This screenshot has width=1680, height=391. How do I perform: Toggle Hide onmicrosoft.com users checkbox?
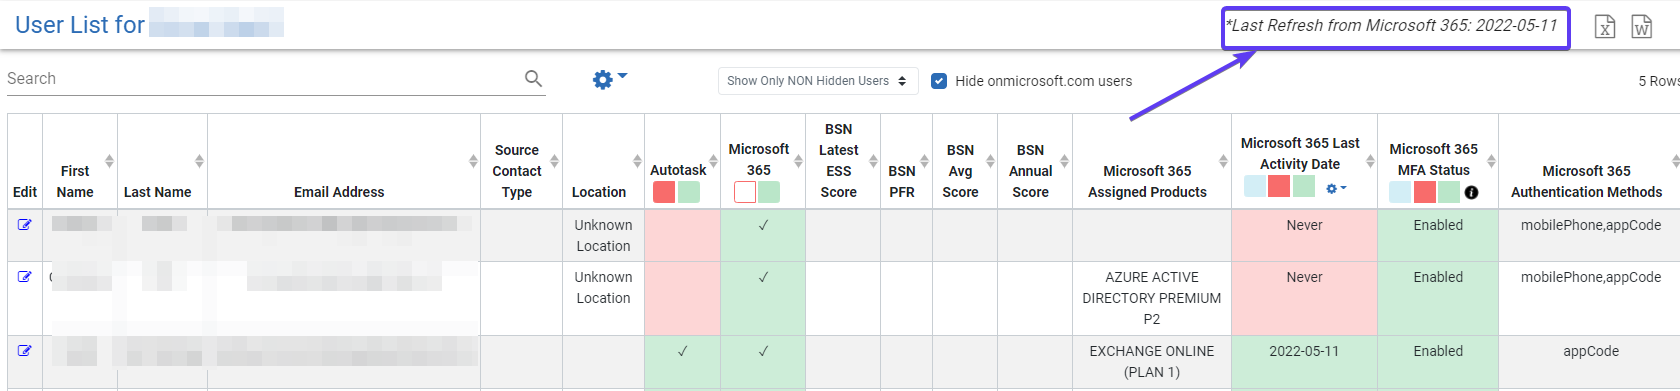click(939, 81)
